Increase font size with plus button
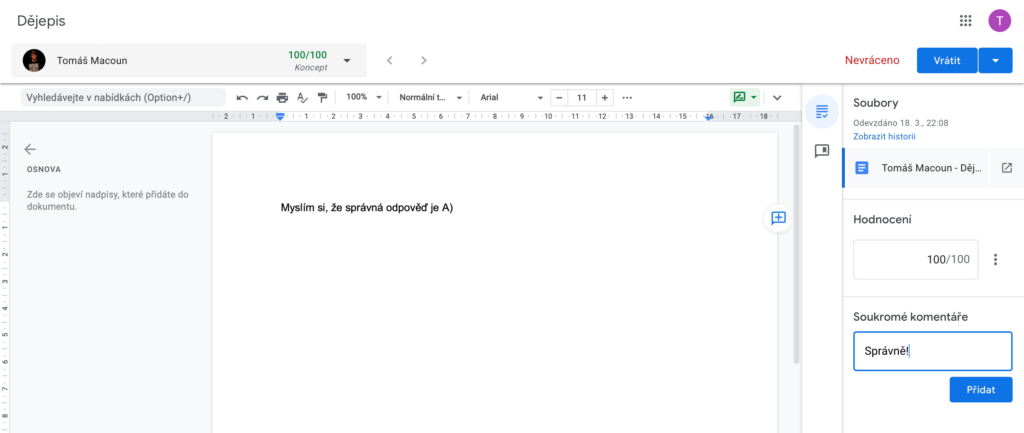 coord(603,98)
